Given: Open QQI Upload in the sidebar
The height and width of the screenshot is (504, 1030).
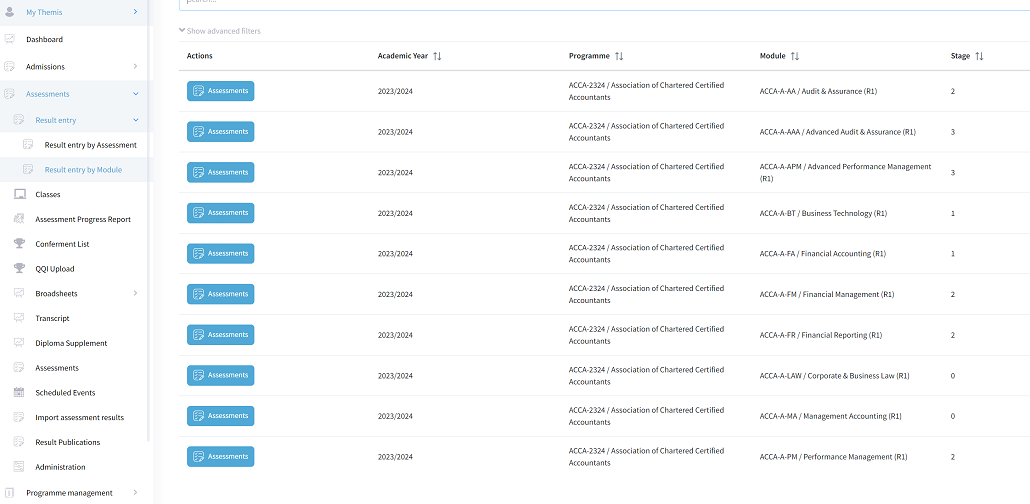Looking at the screenshot, I should [x=55, y=269].
